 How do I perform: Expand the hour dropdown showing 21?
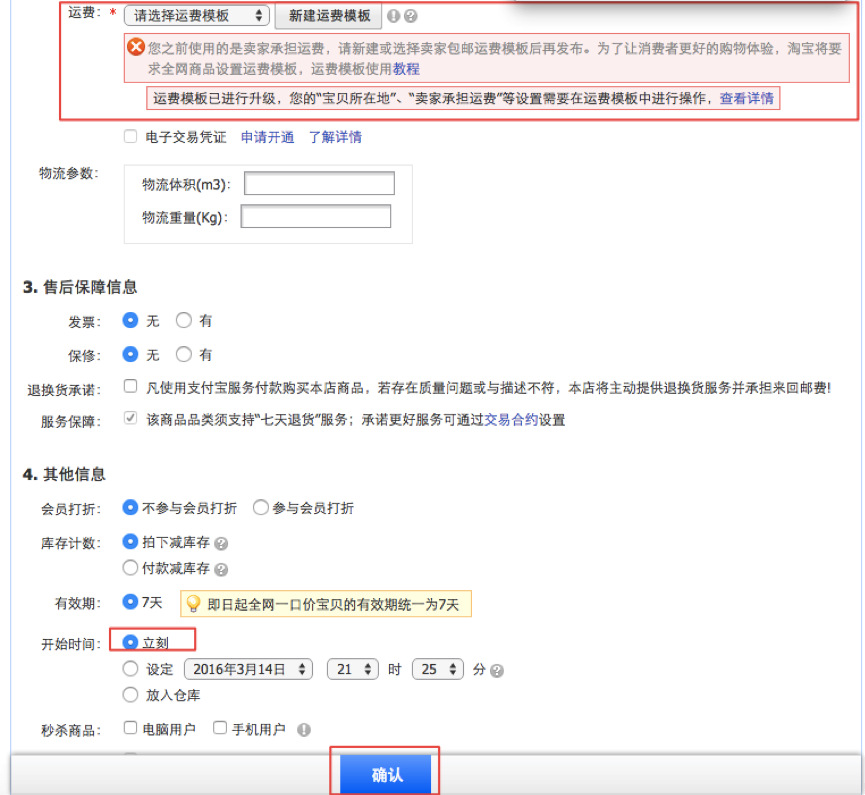tap(355, 669)
